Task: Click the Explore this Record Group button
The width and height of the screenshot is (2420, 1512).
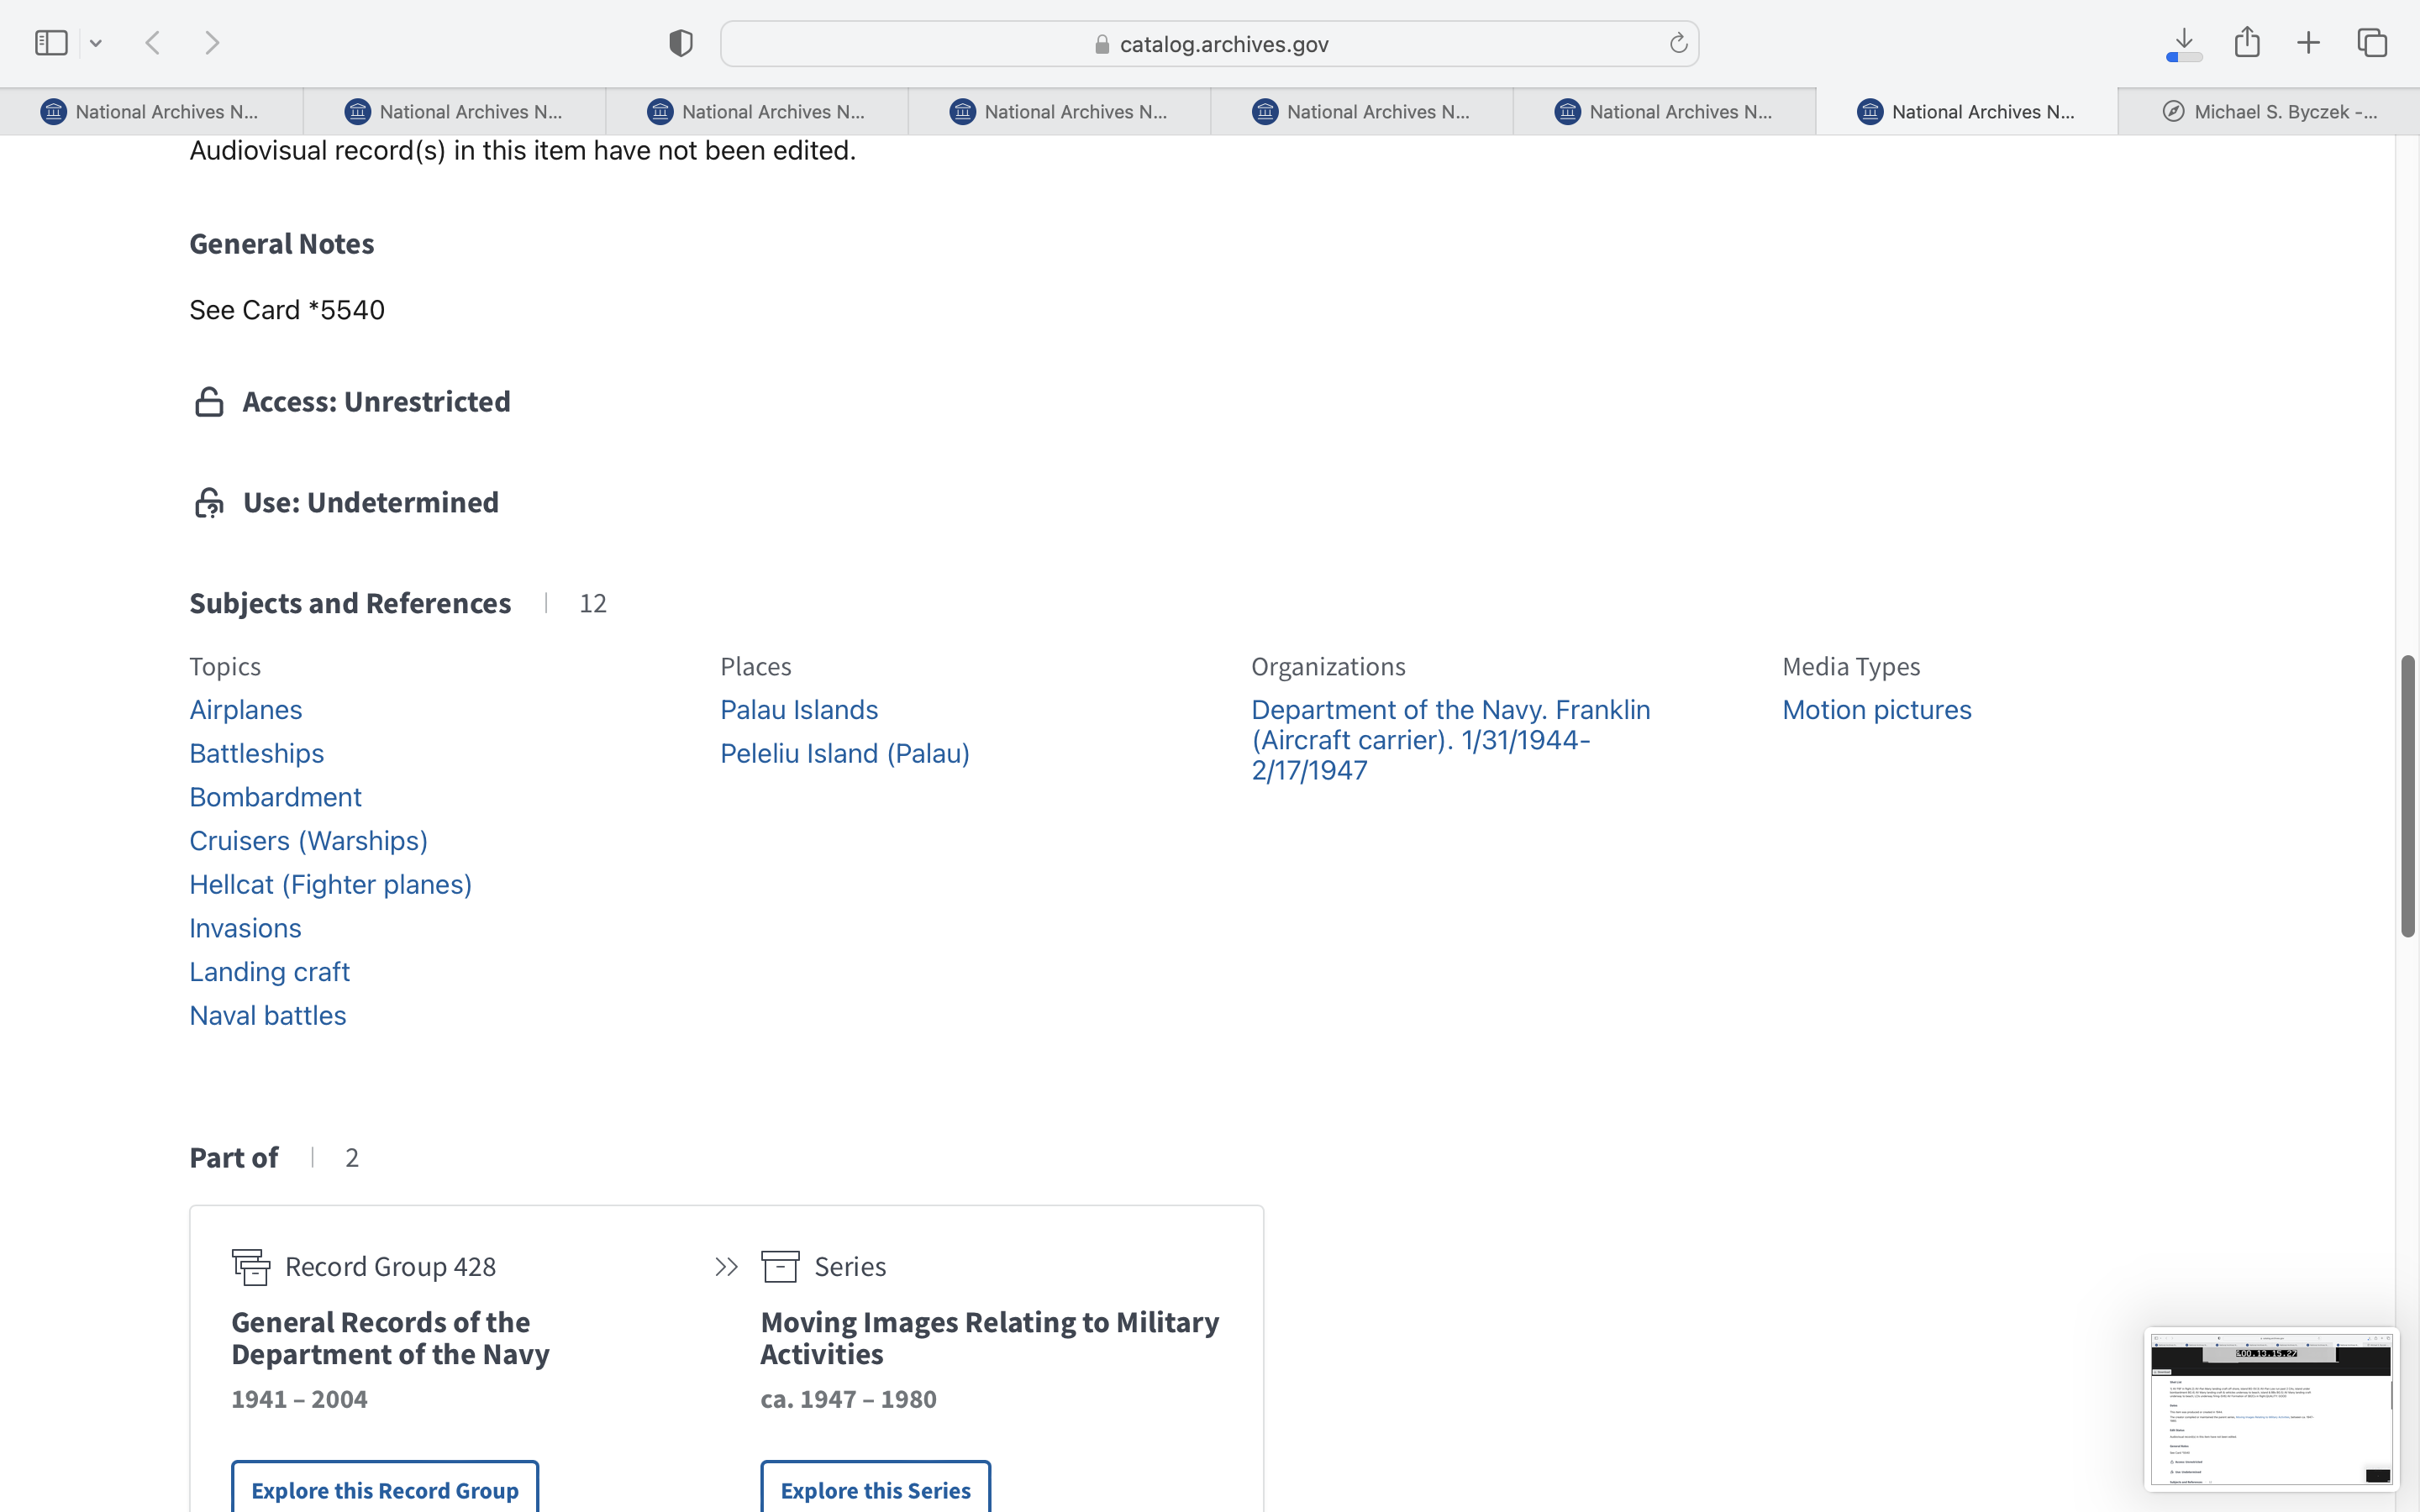Action: [385, 1489]
